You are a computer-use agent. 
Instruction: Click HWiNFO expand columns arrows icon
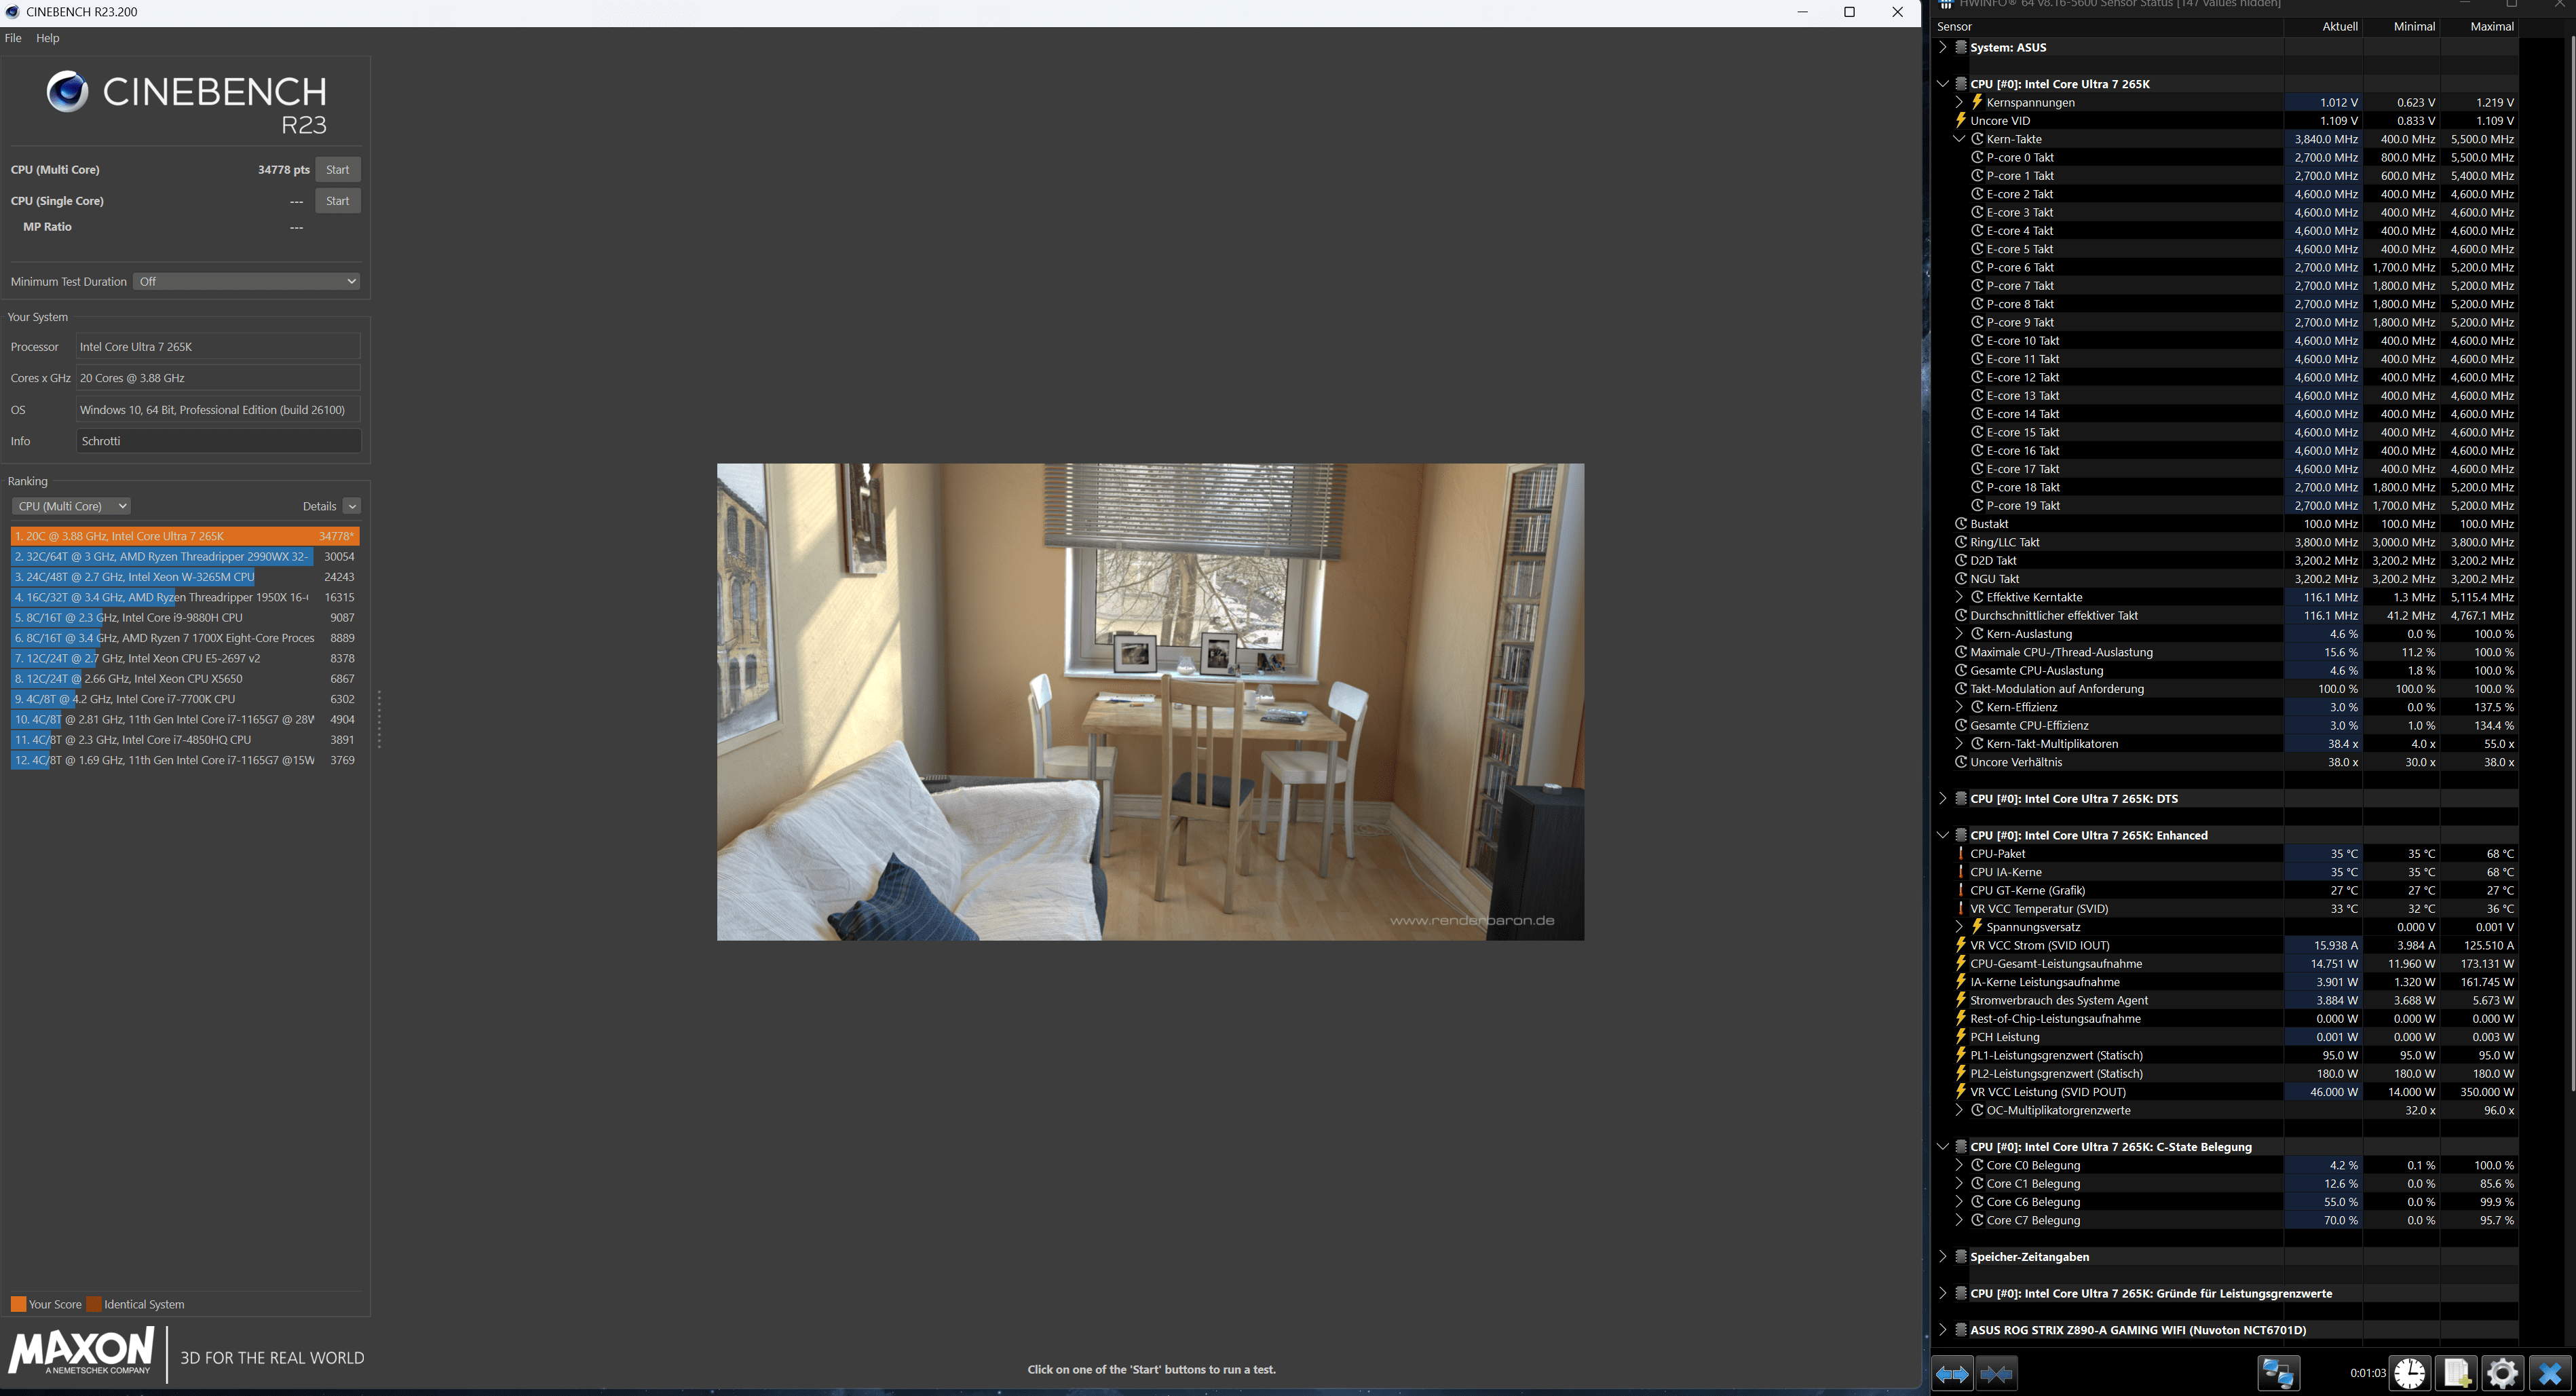1952,1374
